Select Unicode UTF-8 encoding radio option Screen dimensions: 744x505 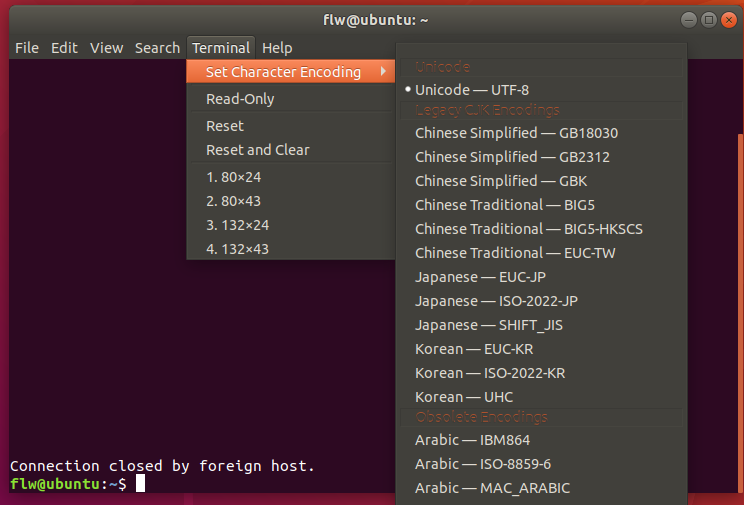[471, 90]
